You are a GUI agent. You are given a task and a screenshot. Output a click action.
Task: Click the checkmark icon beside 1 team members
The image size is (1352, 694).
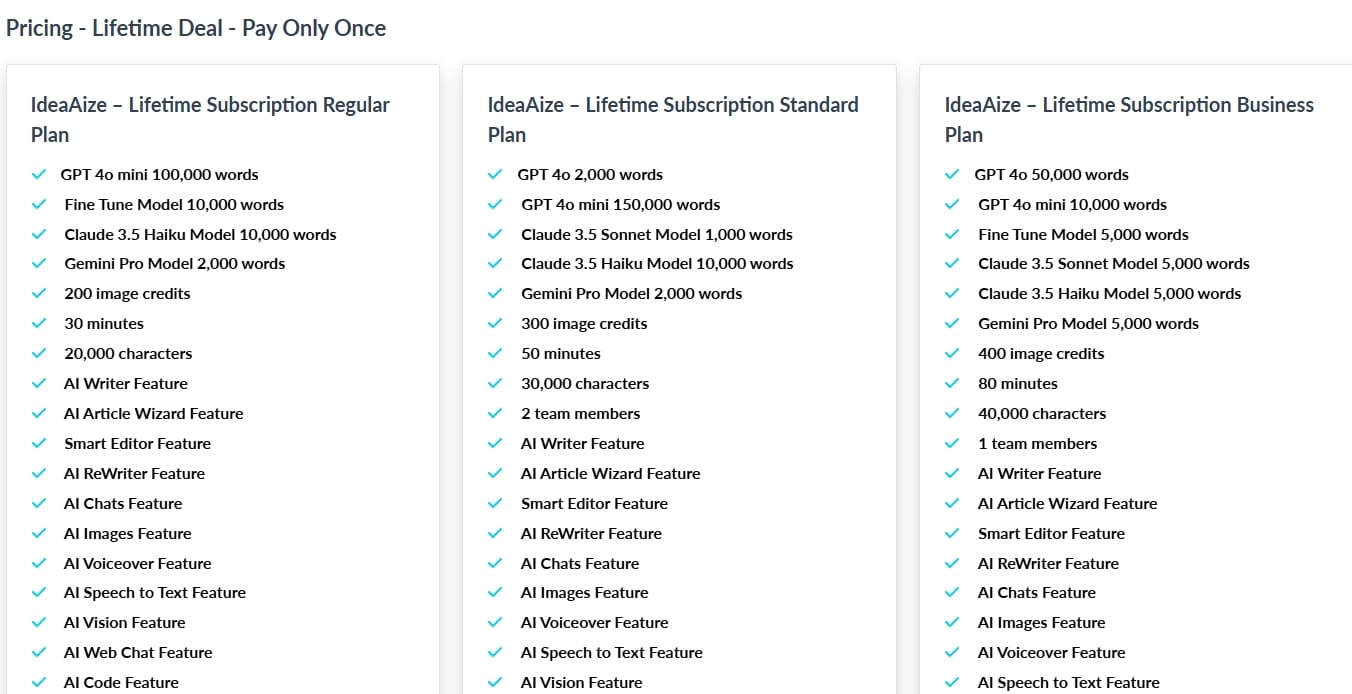point(952,443)
